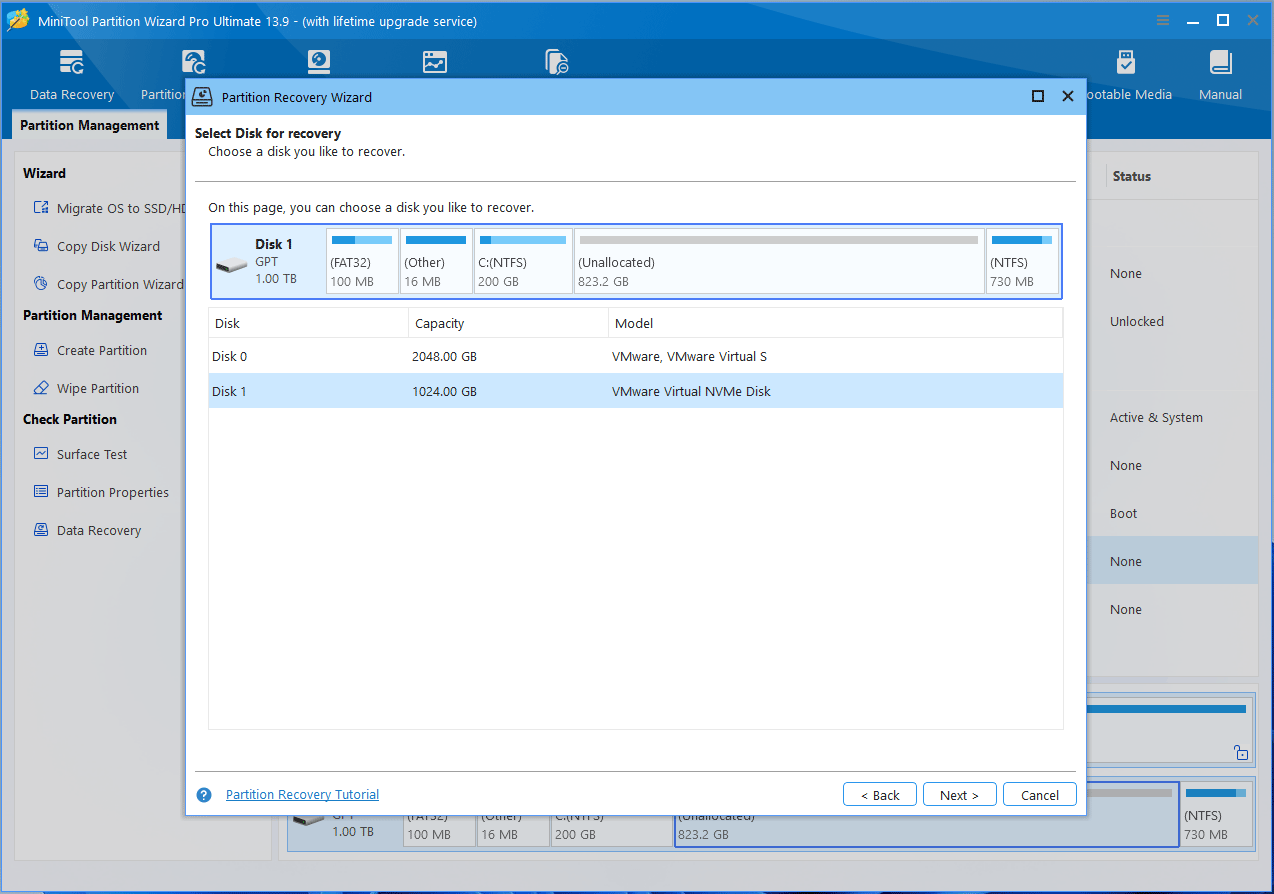Open Data Recovery in the Check Partition section
1274x894 pixels.
87,530
